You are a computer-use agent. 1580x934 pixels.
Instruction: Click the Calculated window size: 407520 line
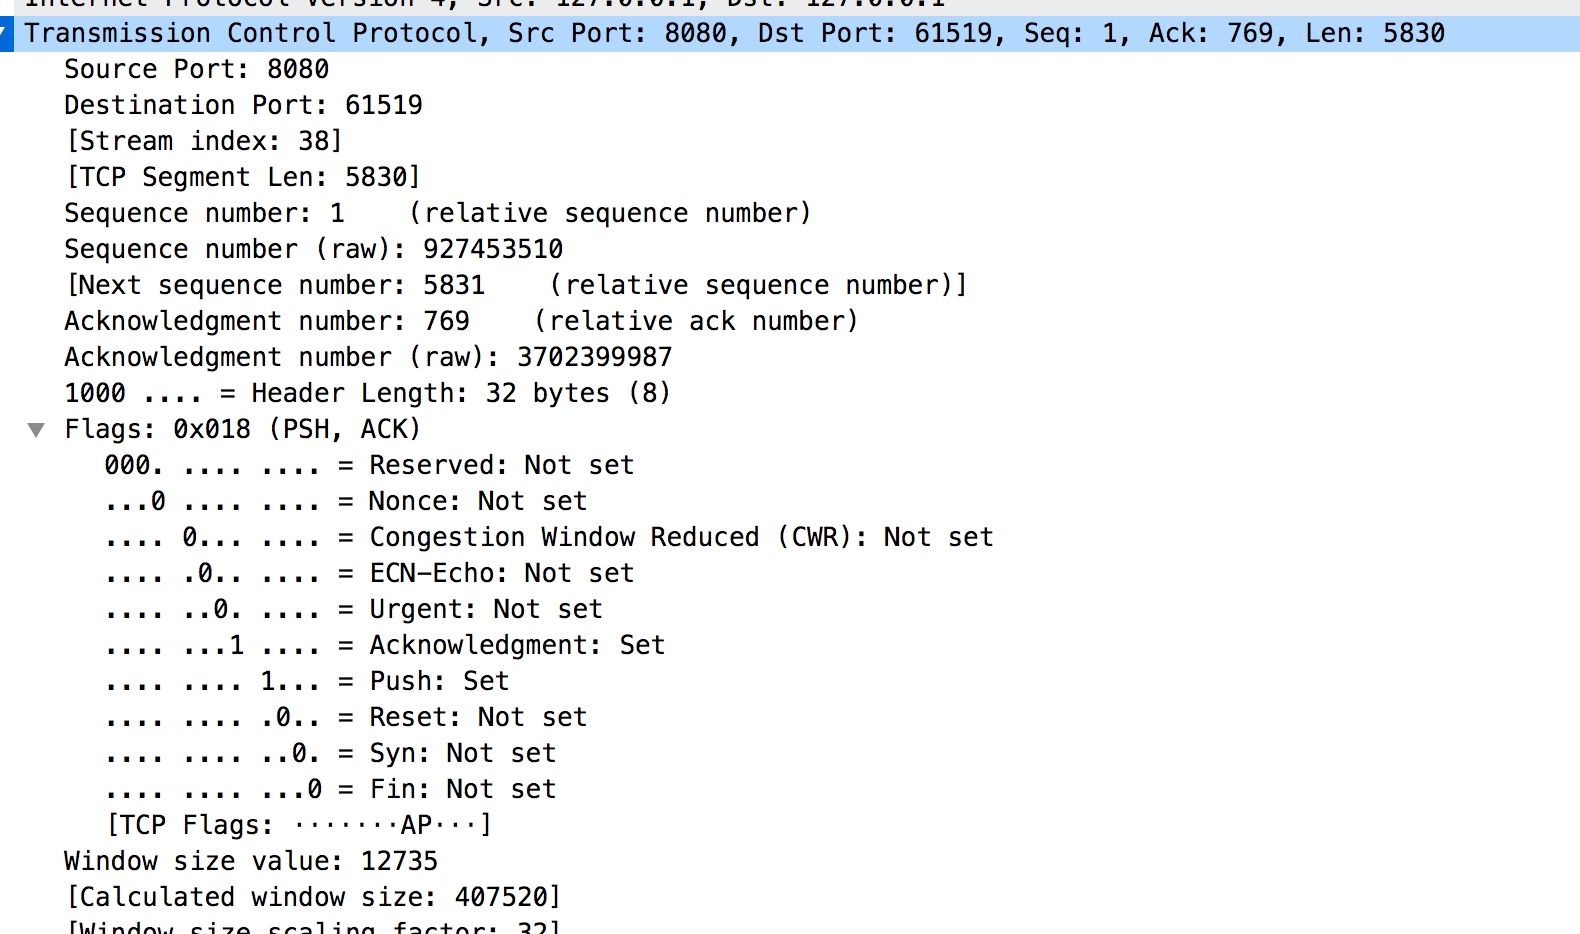(x=313, y=898)
